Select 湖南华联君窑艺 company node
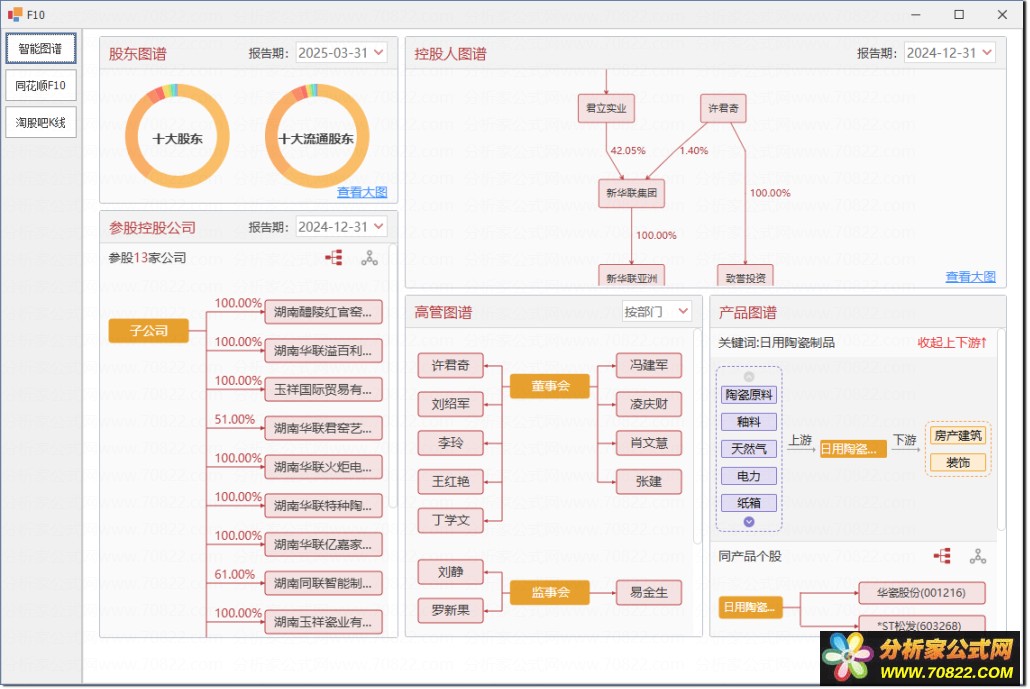The image size is (1030, 689). 323,428
